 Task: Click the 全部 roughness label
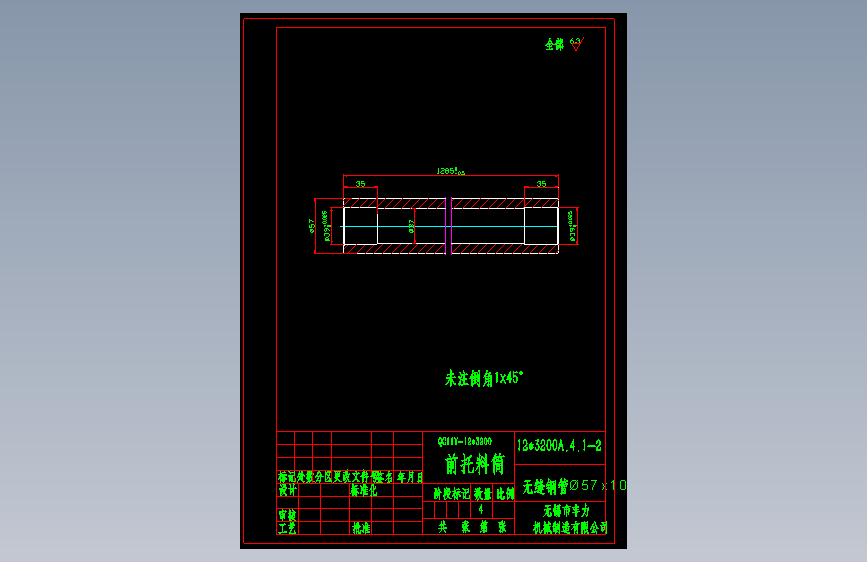(x=554, y=45)
